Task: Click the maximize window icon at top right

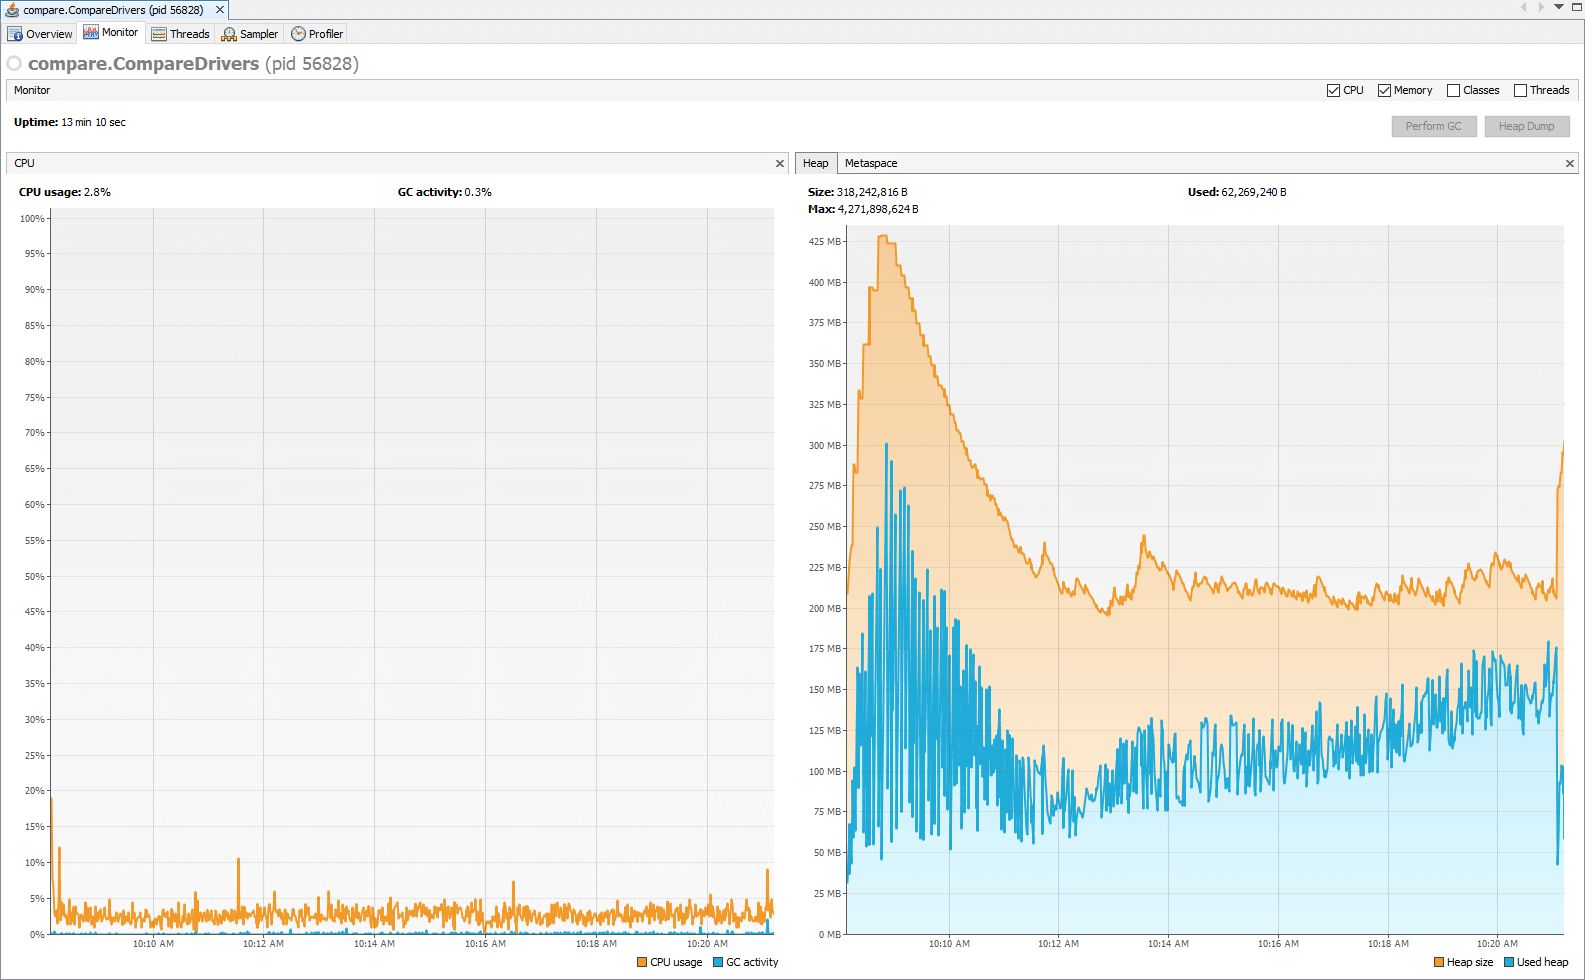Action: point(1576,7)
